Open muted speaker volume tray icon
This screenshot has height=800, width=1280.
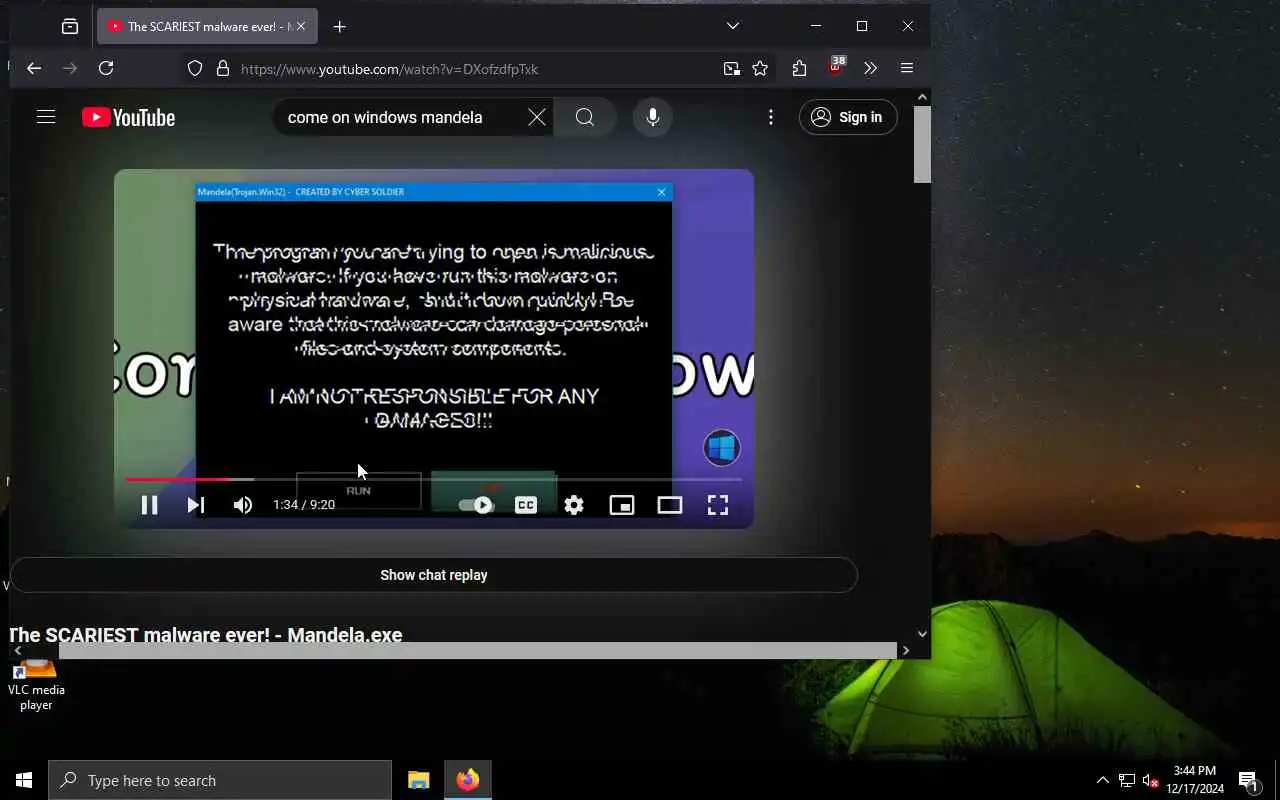[x=1150, y=780]
